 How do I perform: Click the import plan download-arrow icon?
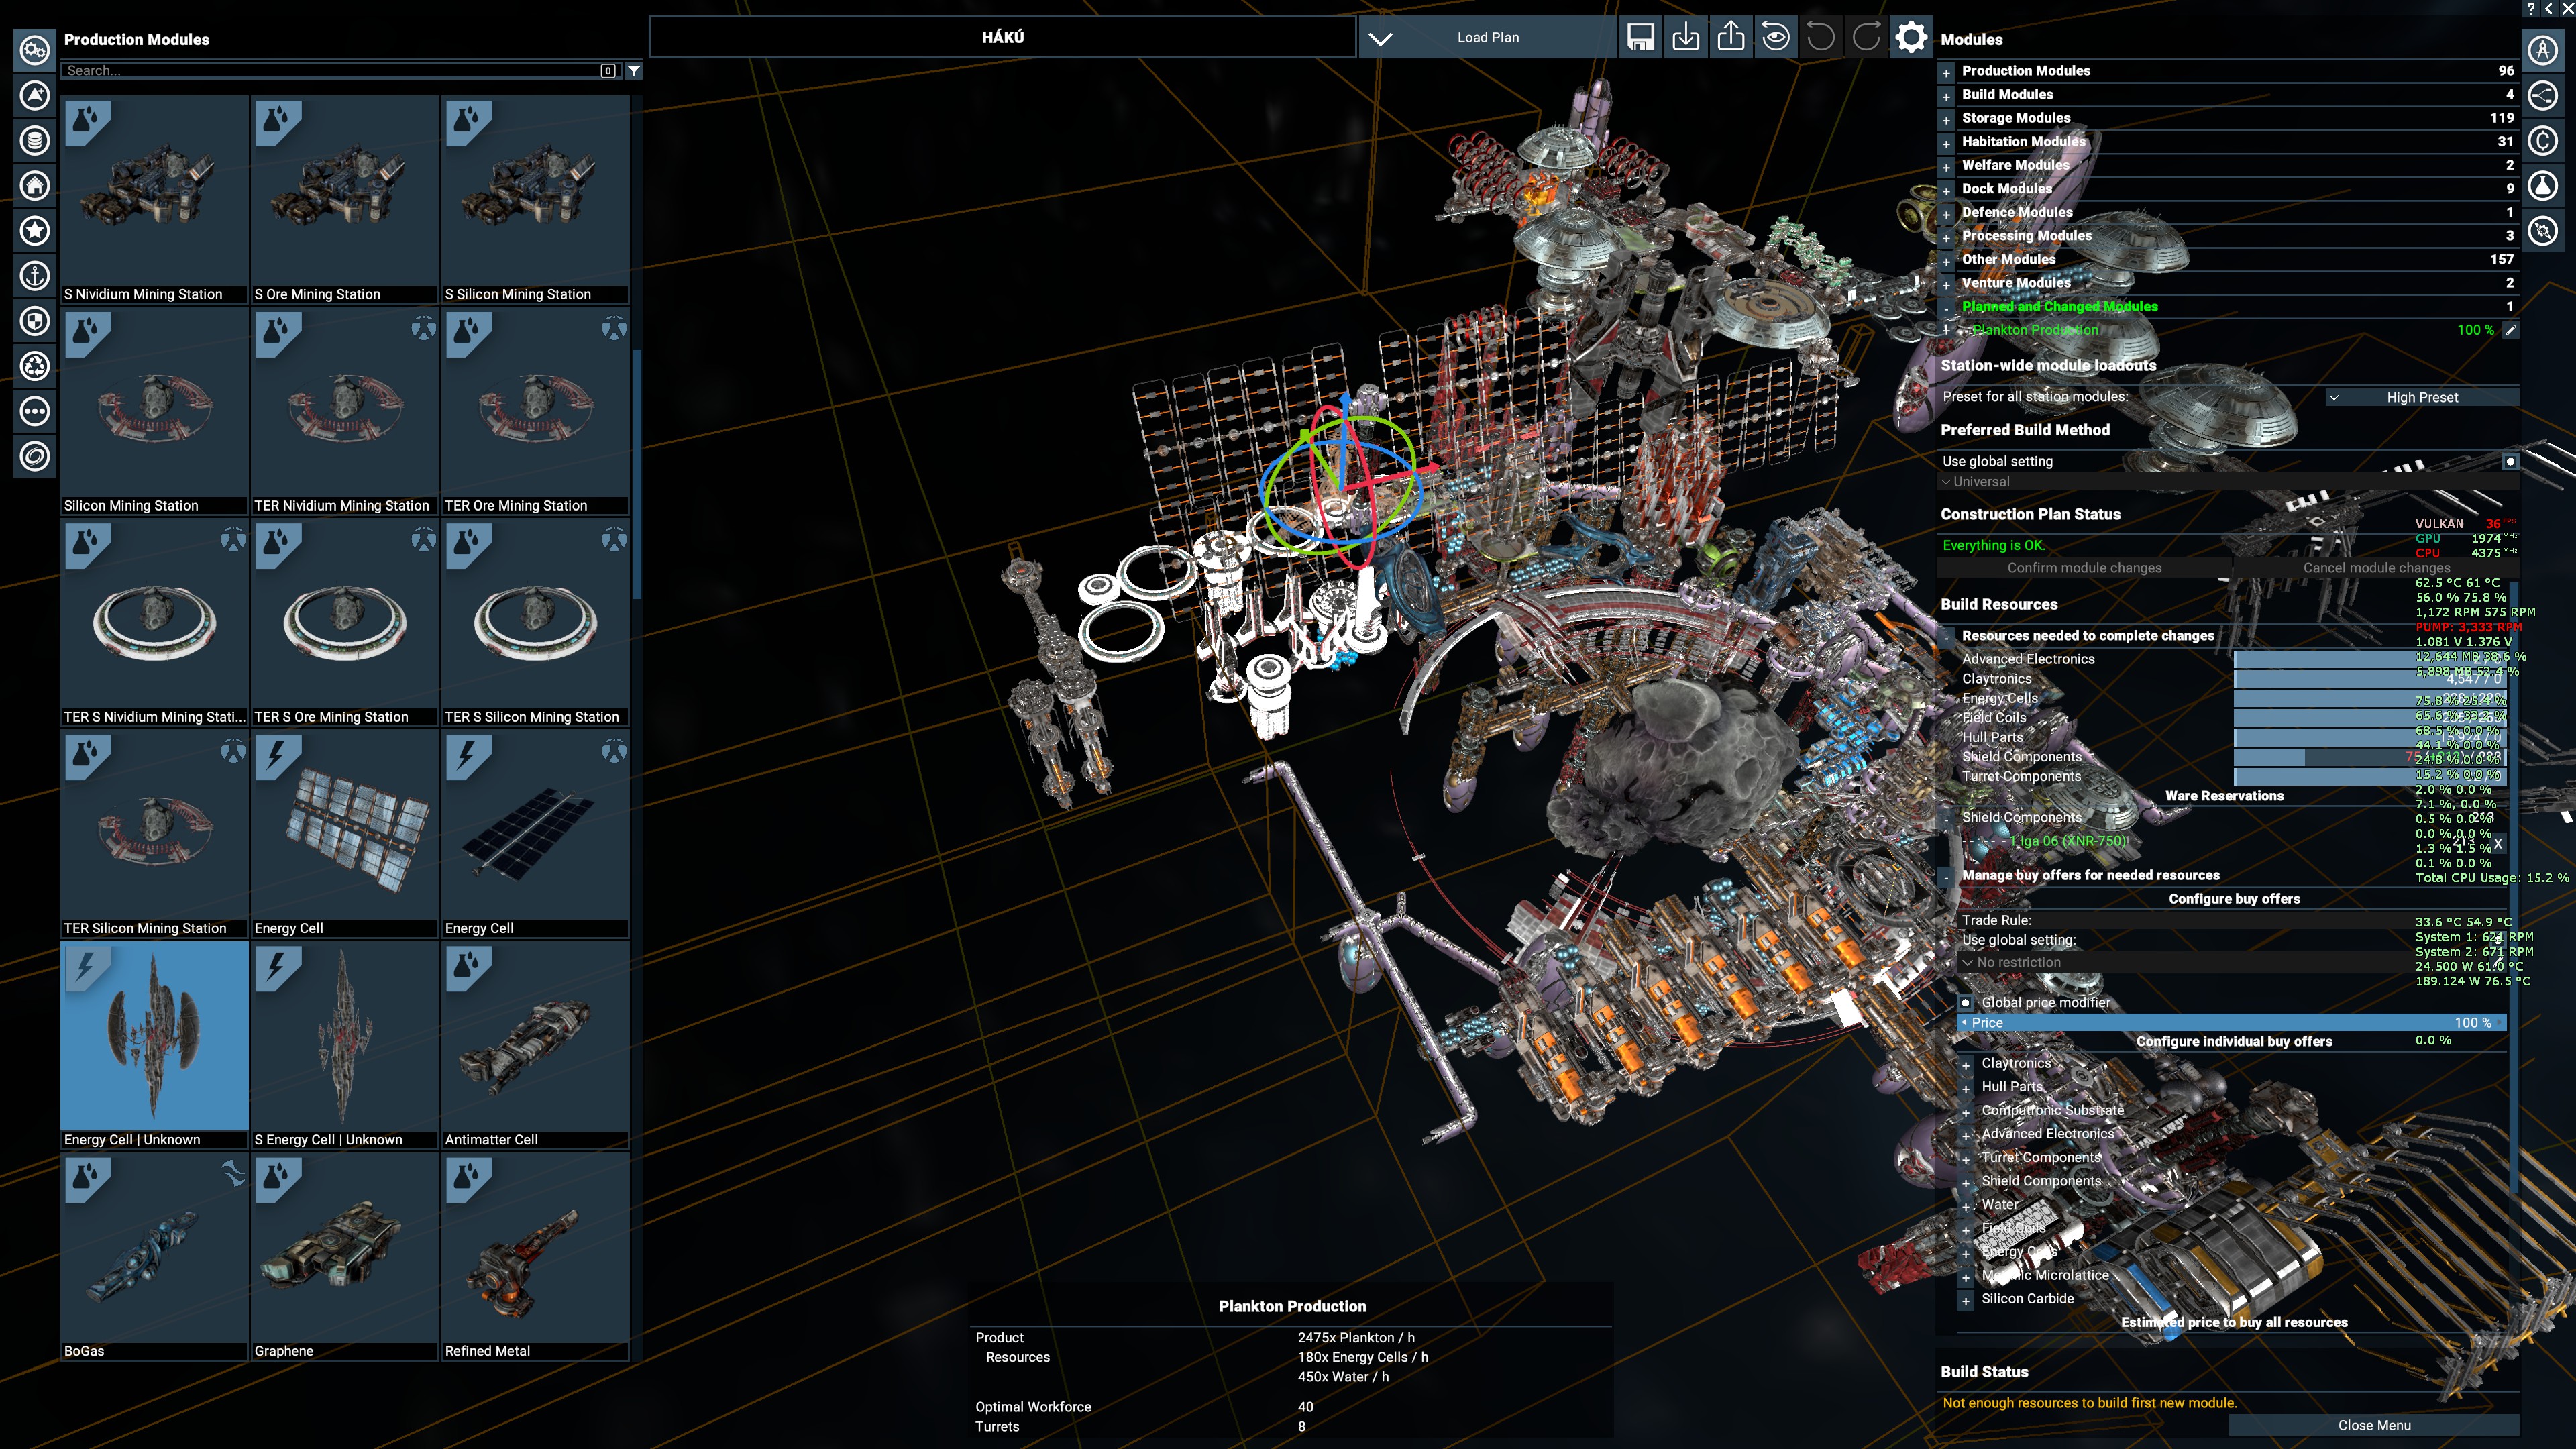click(1686, 38)
